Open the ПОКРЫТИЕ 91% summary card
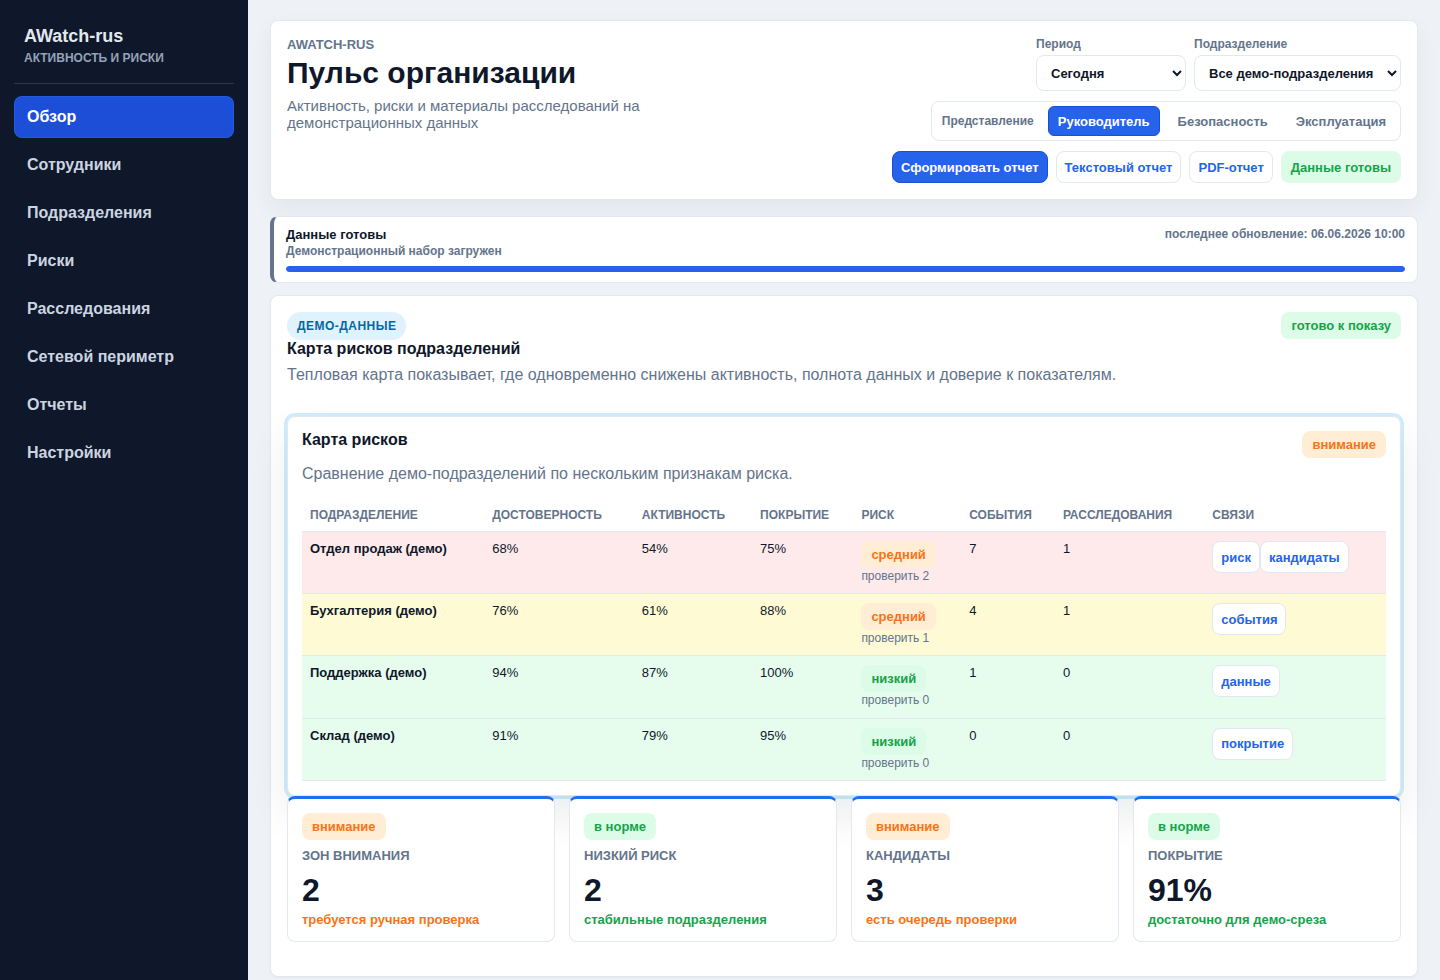The height and width of the screenshot is (980, 1440). point(1267,869)
